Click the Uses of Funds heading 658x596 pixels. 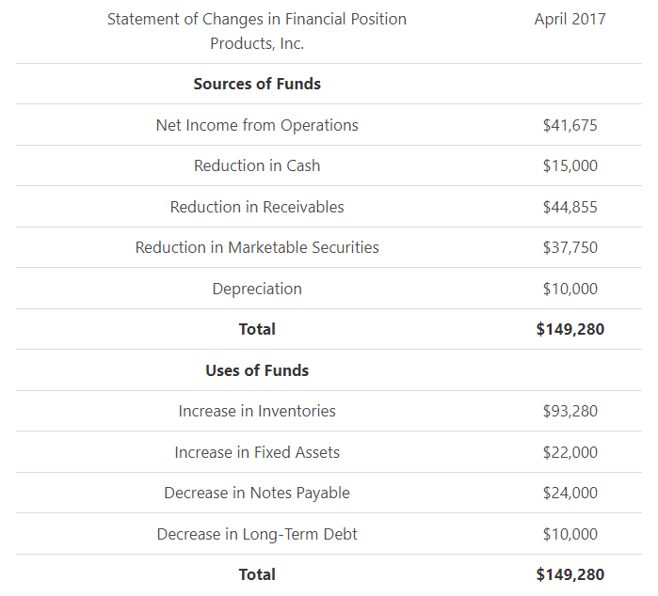pos(257,370)
